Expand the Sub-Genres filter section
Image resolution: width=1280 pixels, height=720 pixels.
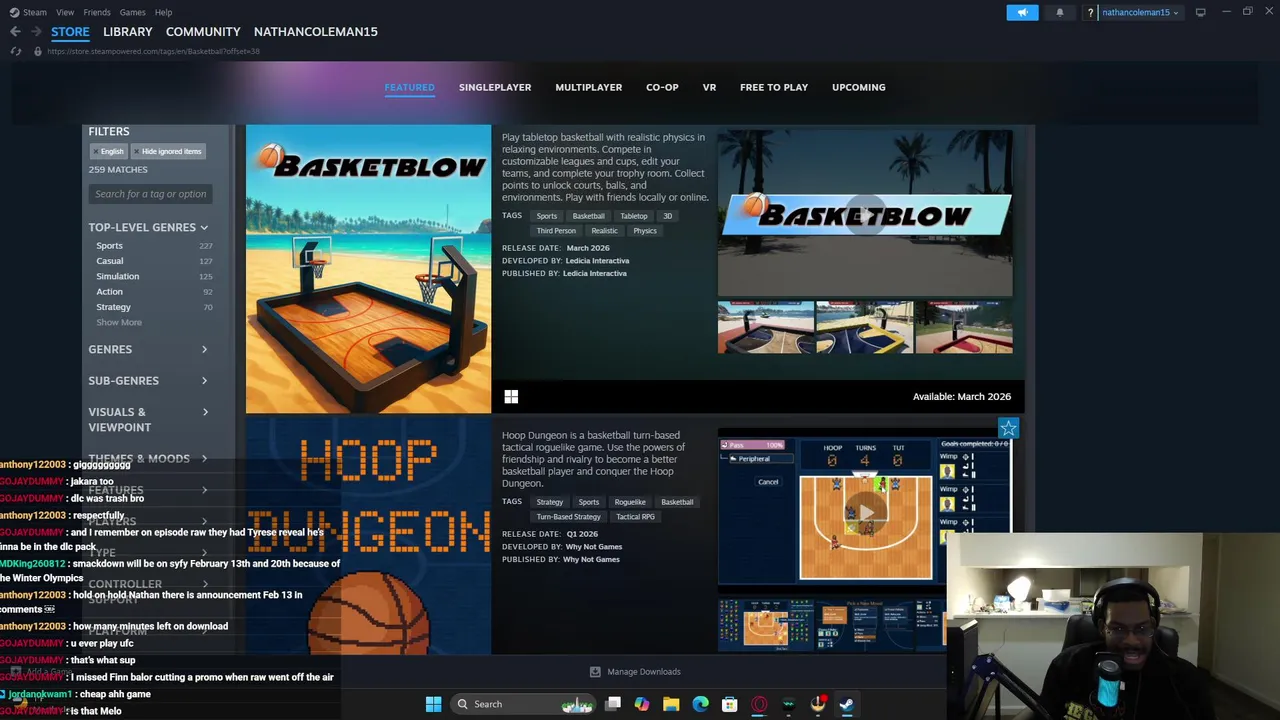(148, 380)
